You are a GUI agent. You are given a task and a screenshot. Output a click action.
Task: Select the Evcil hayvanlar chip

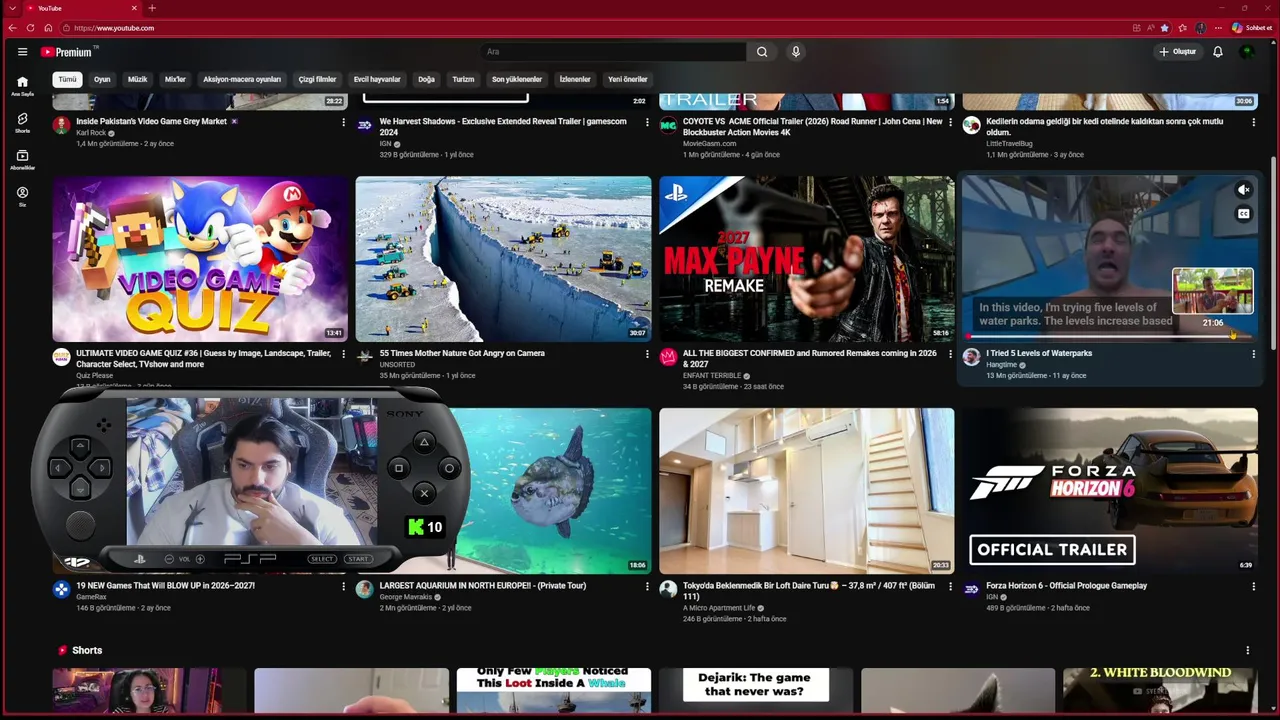[x=377, y=79]
